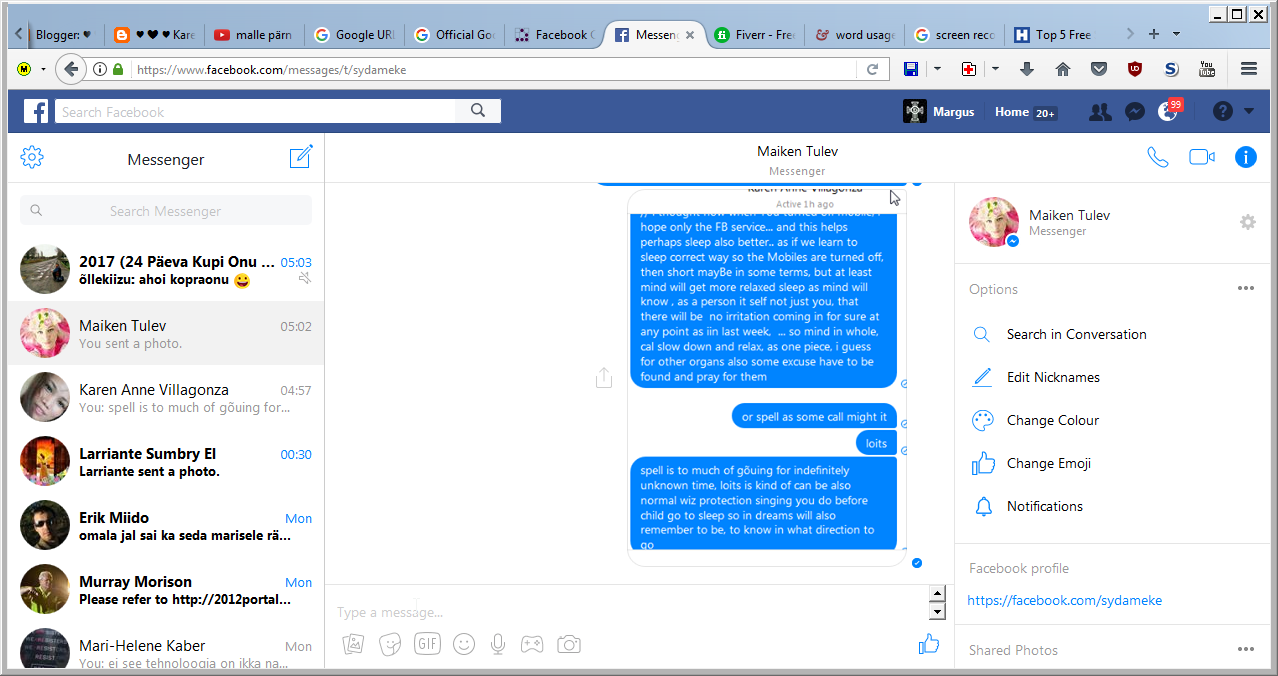Switch to the Blogger browser tab

coord(65,34)
